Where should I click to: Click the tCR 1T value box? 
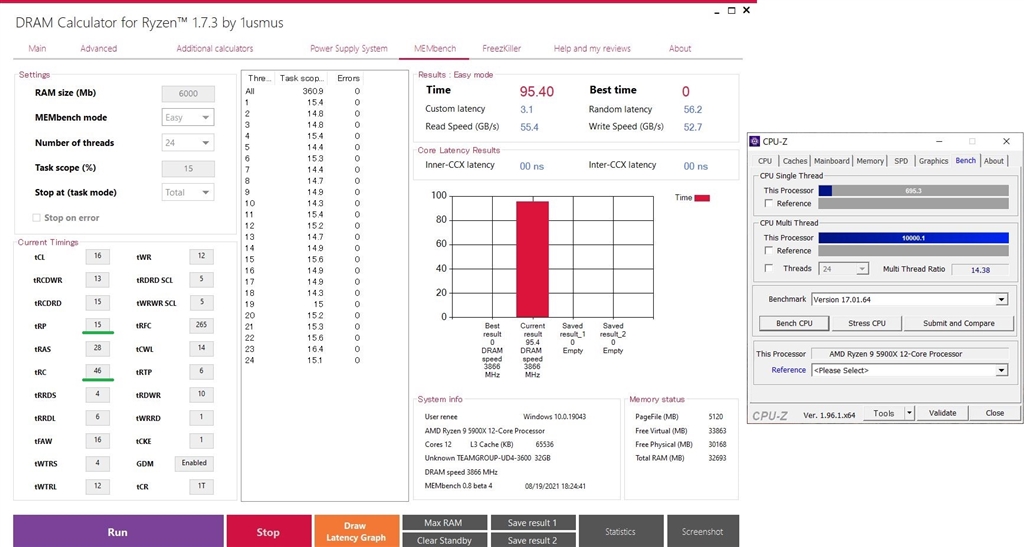click(x=201, y=486)
